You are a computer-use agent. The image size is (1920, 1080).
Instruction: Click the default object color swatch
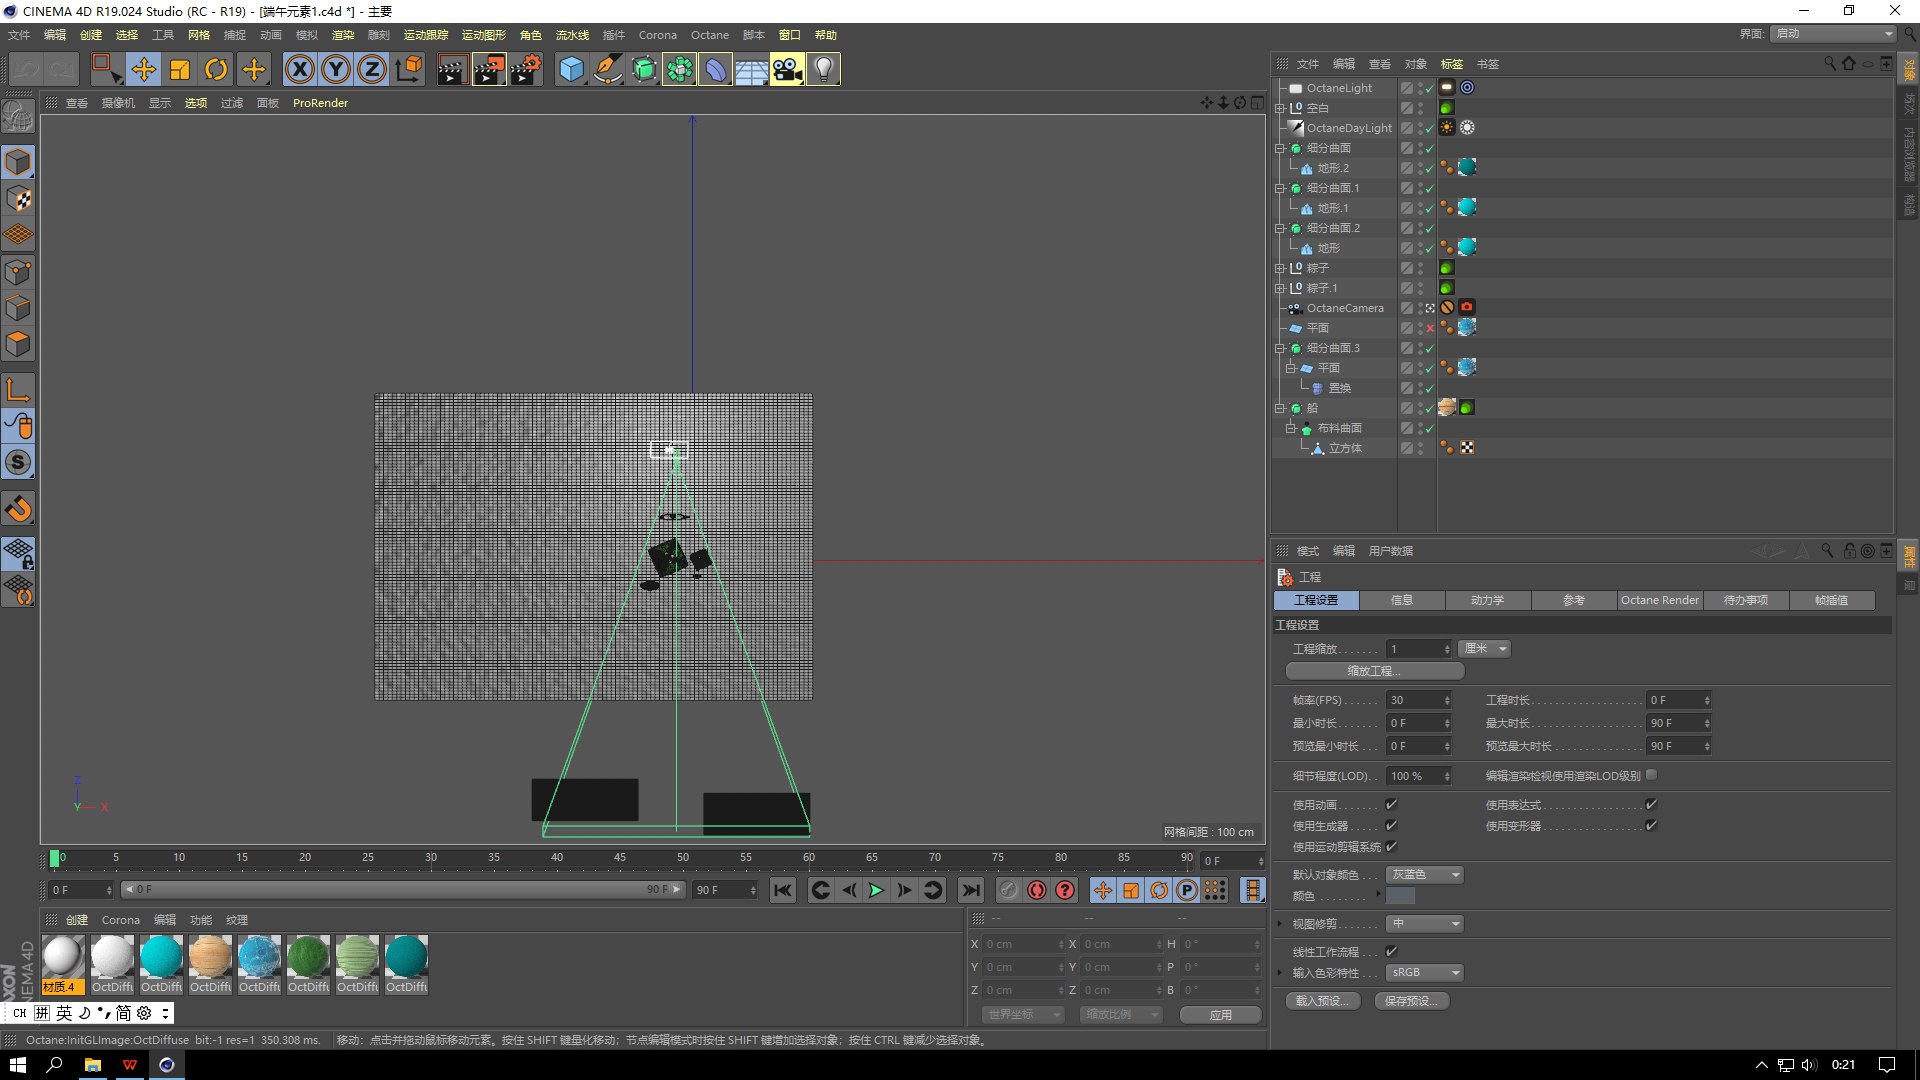coord(1400,896)
